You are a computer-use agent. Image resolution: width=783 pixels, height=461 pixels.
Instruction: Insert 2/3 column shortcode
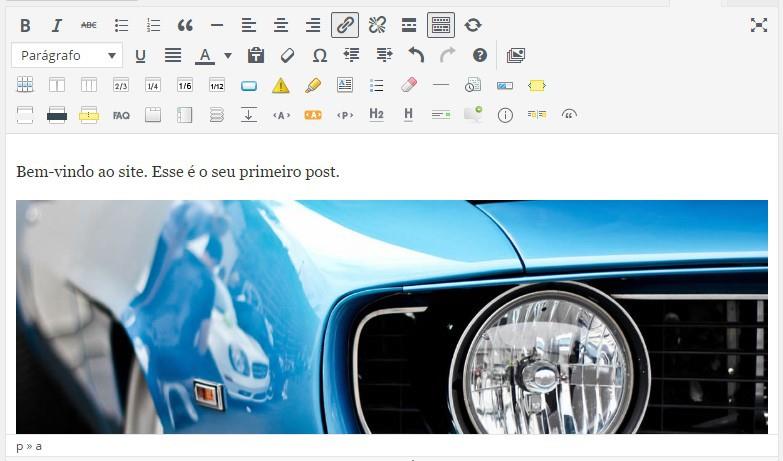pos(121,85)
